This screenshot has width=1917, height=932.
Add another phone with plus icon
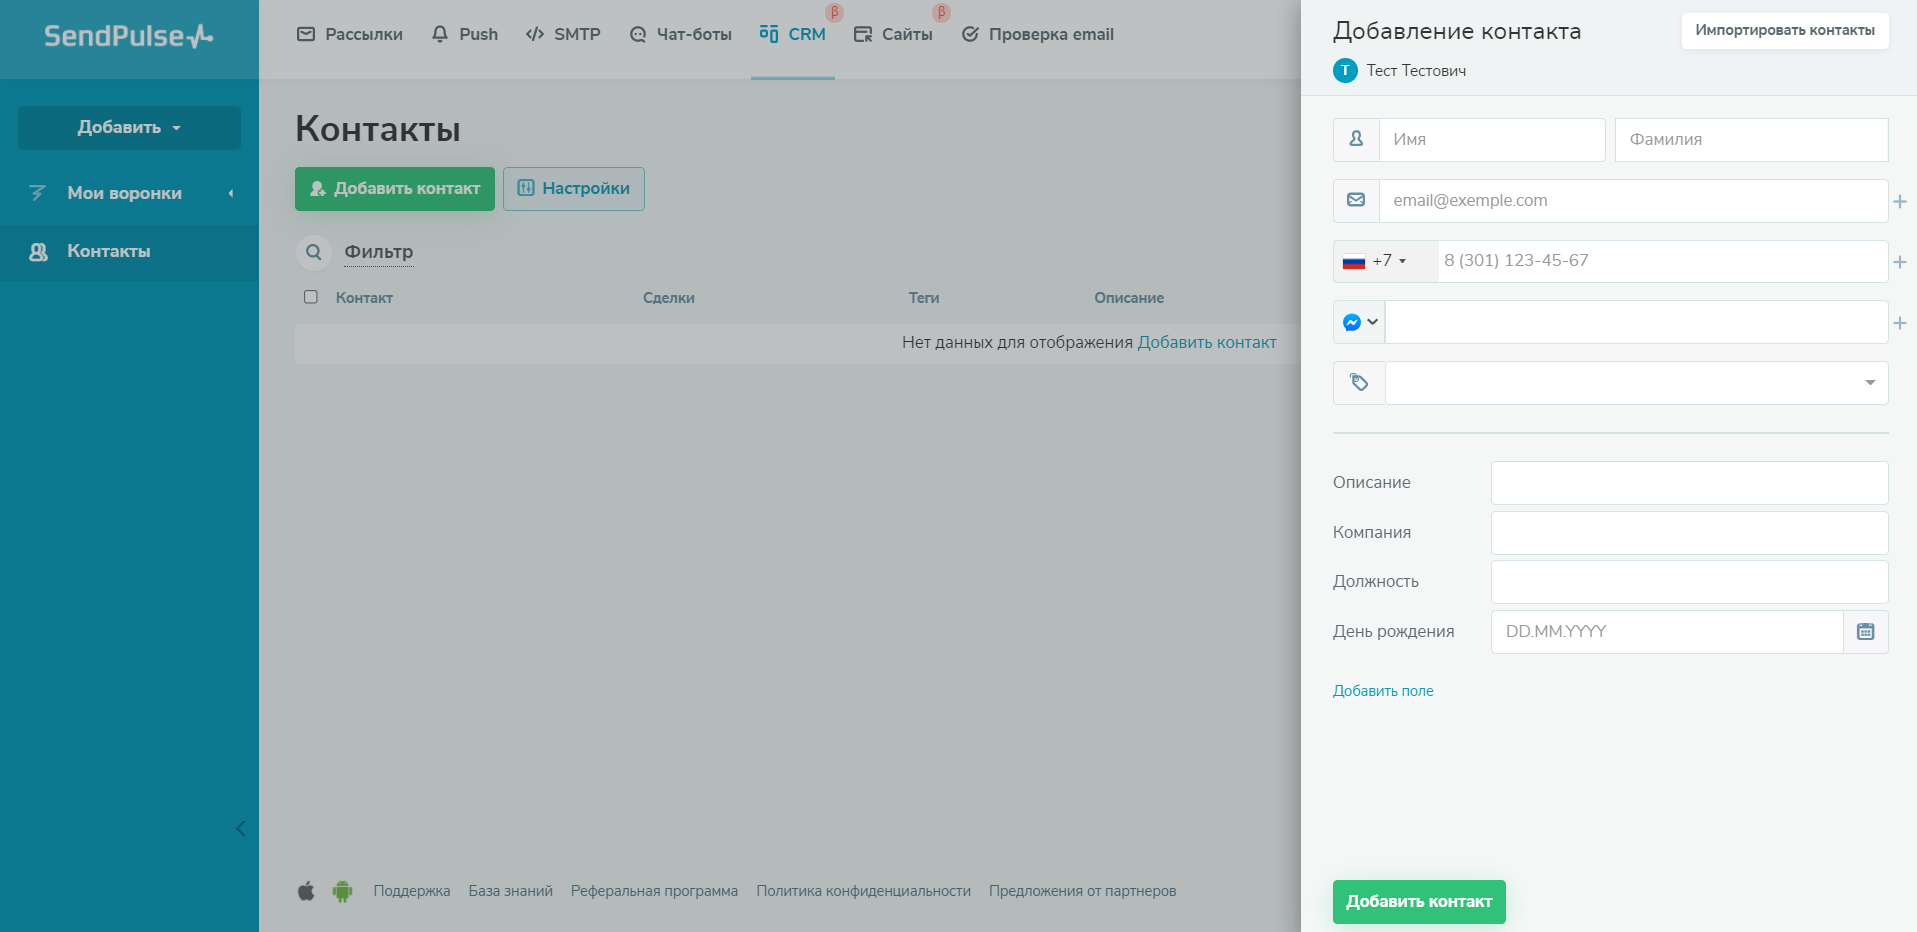point(1899,262)
